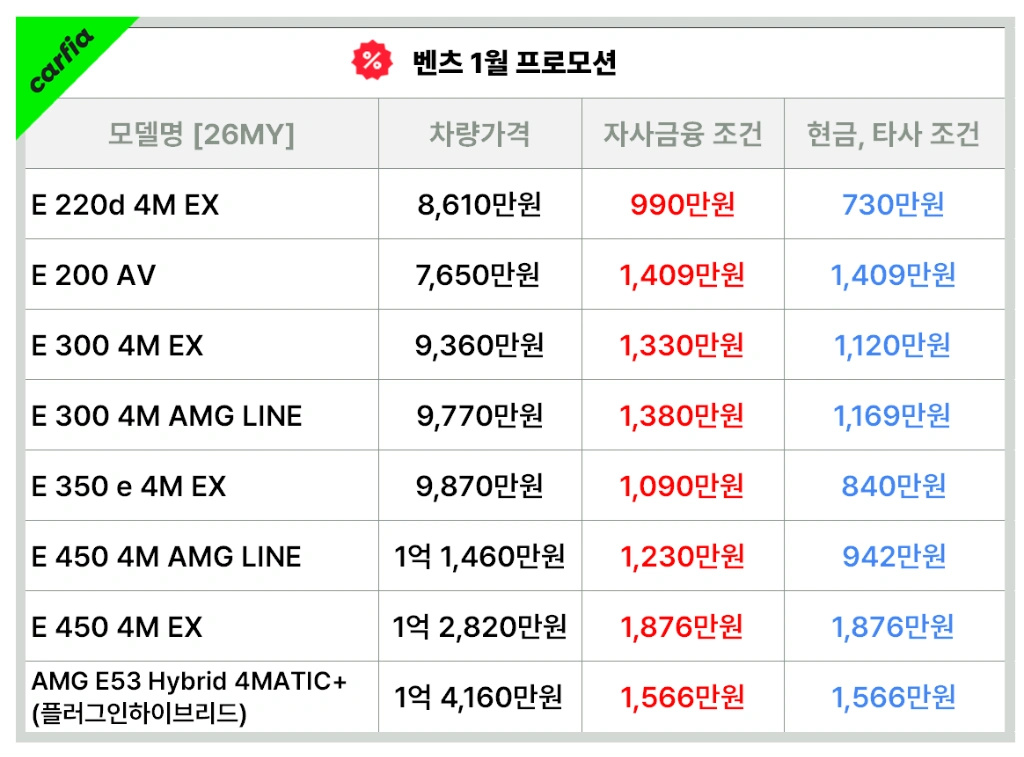Click the 1억 2,820만원 price cell
This screenshot has width=1024, height=757.
479,628
